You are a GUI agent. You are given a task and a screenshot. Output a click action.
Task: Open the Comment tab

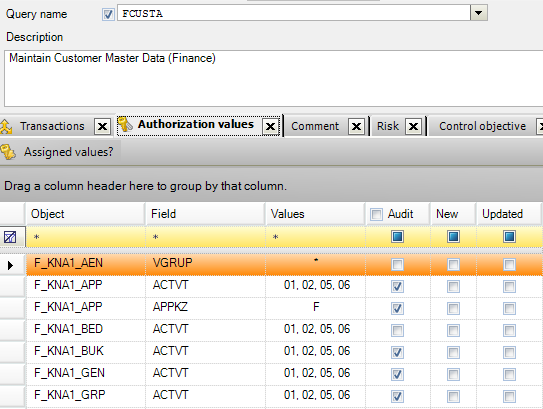[315, 126]
